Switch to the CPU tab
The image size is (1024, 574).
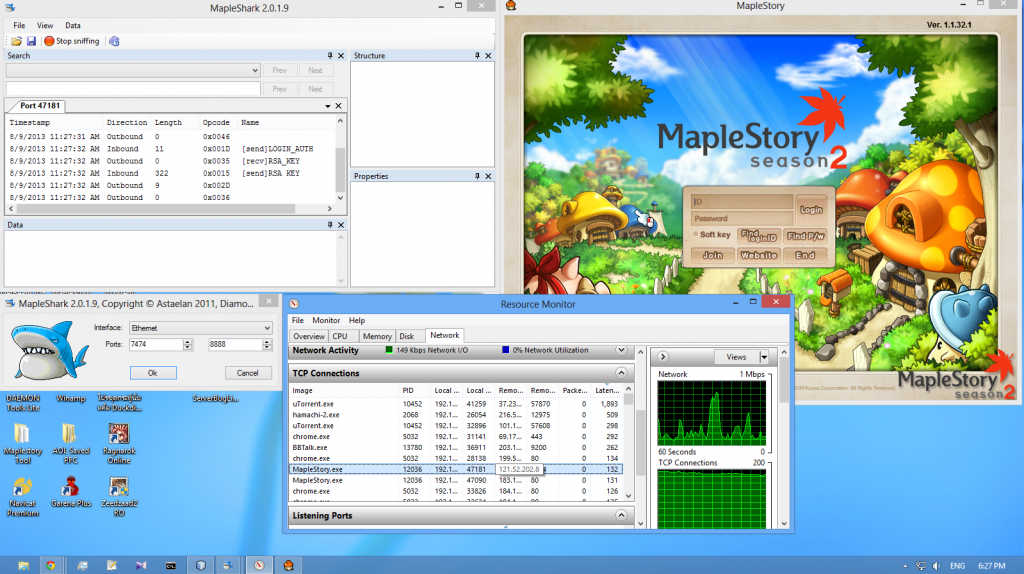coord(340,336)
